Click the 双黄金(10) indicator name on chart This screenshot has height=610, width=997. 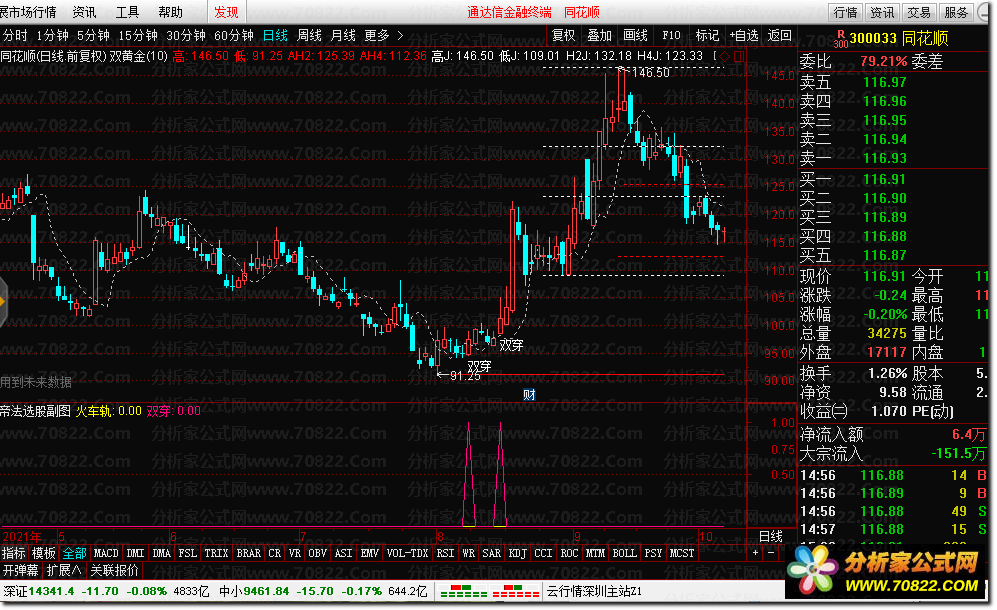pos(139,56)
